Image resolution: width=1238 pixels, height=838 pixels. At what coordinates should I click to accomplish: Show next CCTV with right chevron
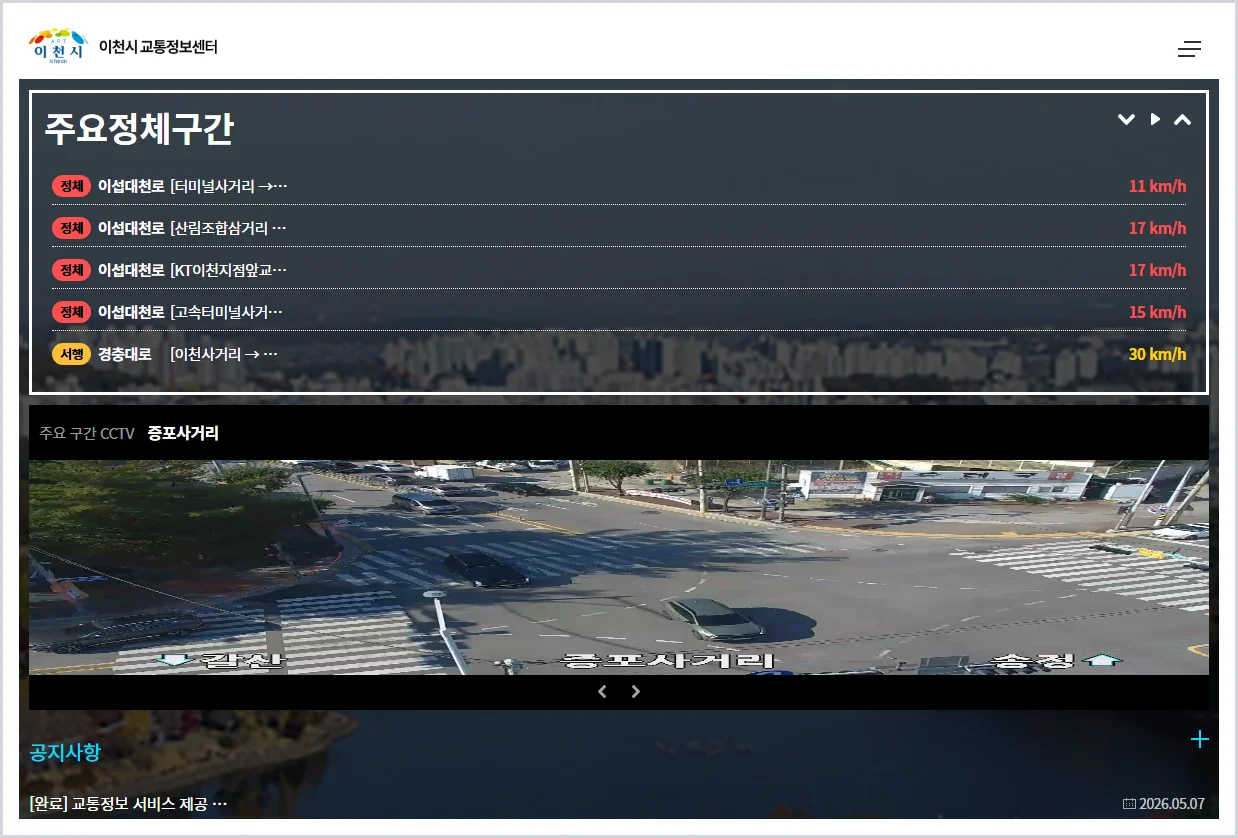point(635,691)
